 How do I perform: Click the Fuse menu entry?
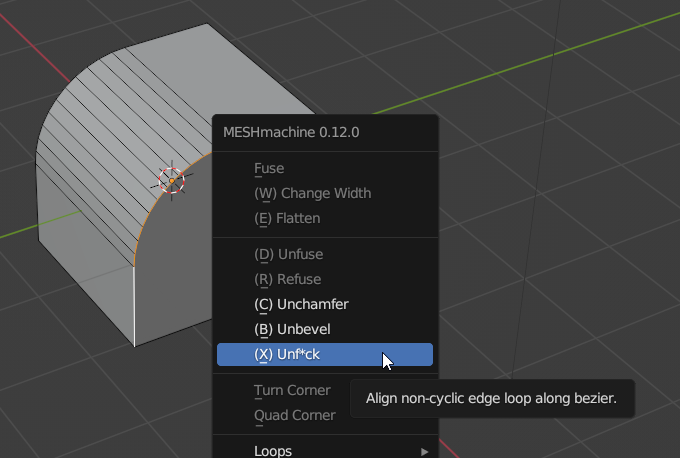point(269,169)
